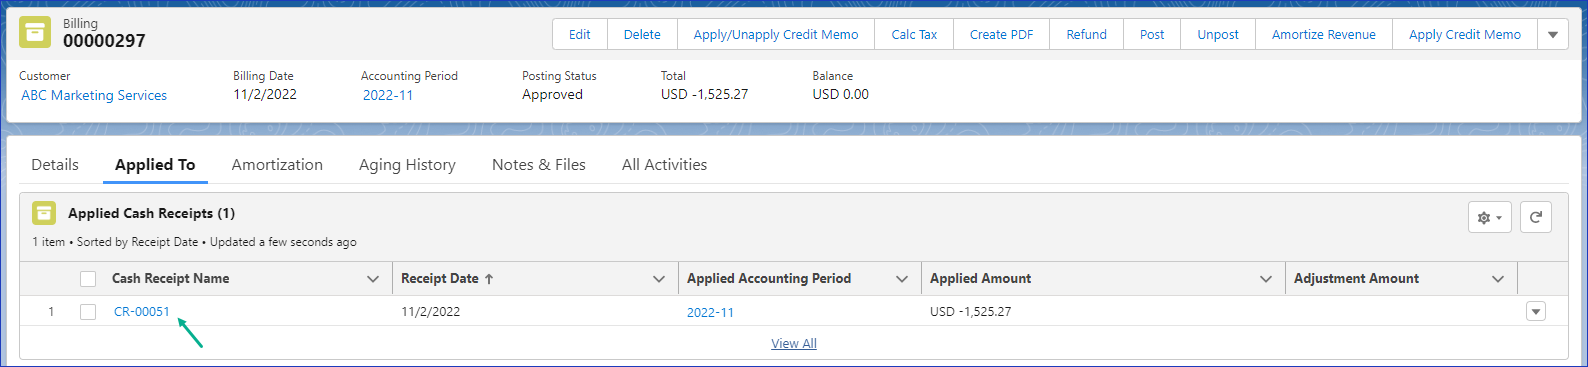Open cash receipt CR-00051 link

click(142, 312)
